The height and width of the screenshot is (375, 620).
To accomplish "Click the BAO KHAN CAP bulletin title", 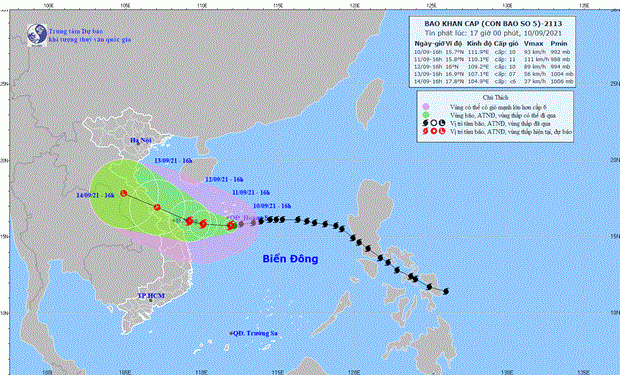I will tap(493, 24).
